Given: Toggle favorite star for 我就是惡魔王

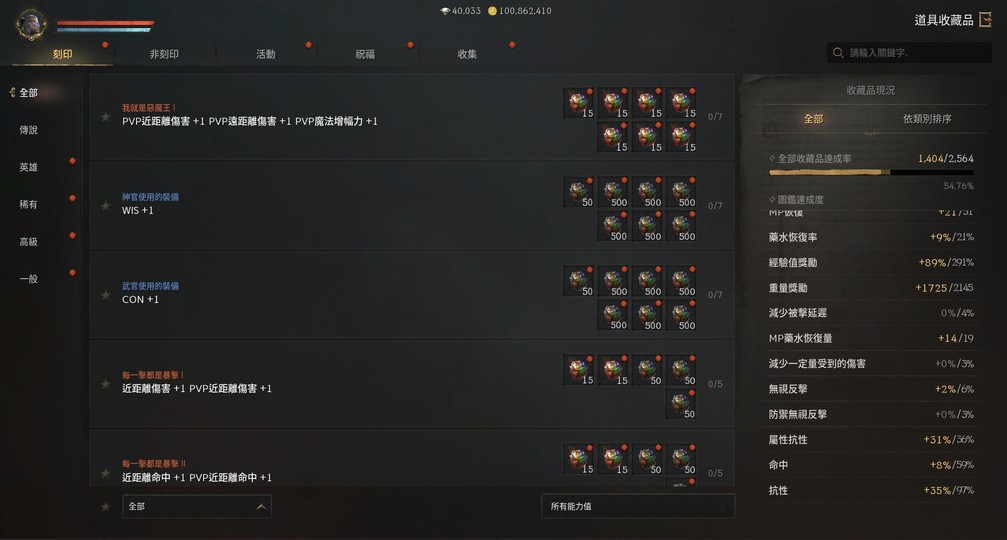Looking at the screenshot, I should point(105,117).
